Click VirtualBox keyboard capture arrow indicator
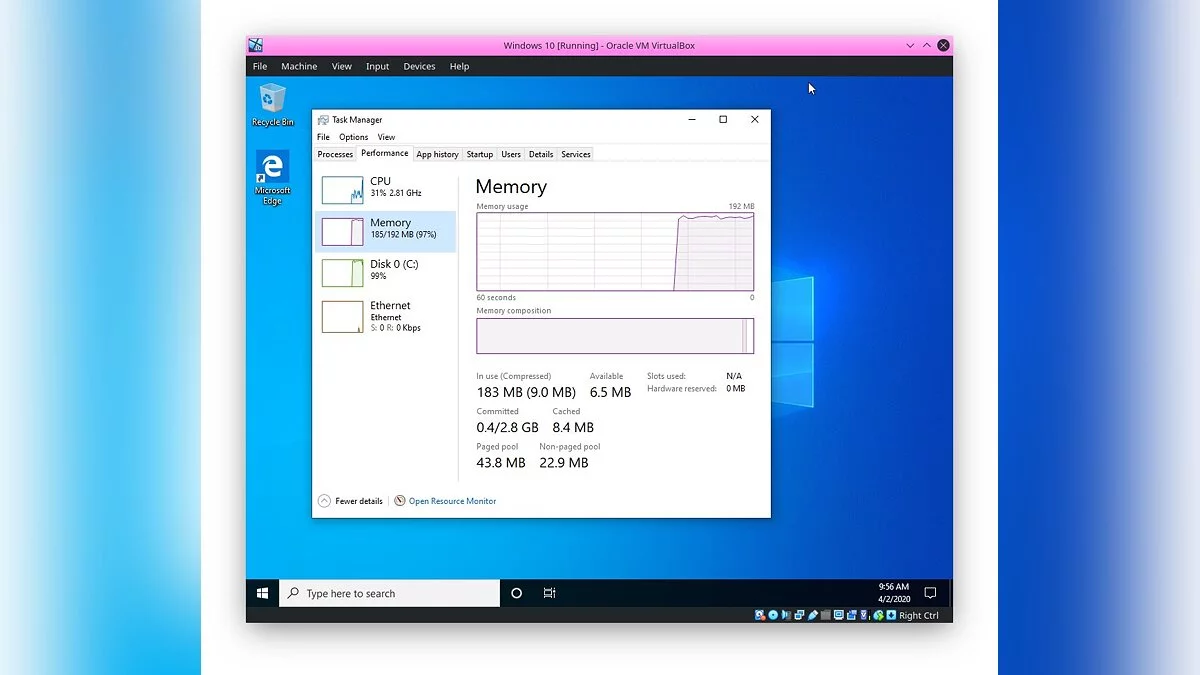 891,615
